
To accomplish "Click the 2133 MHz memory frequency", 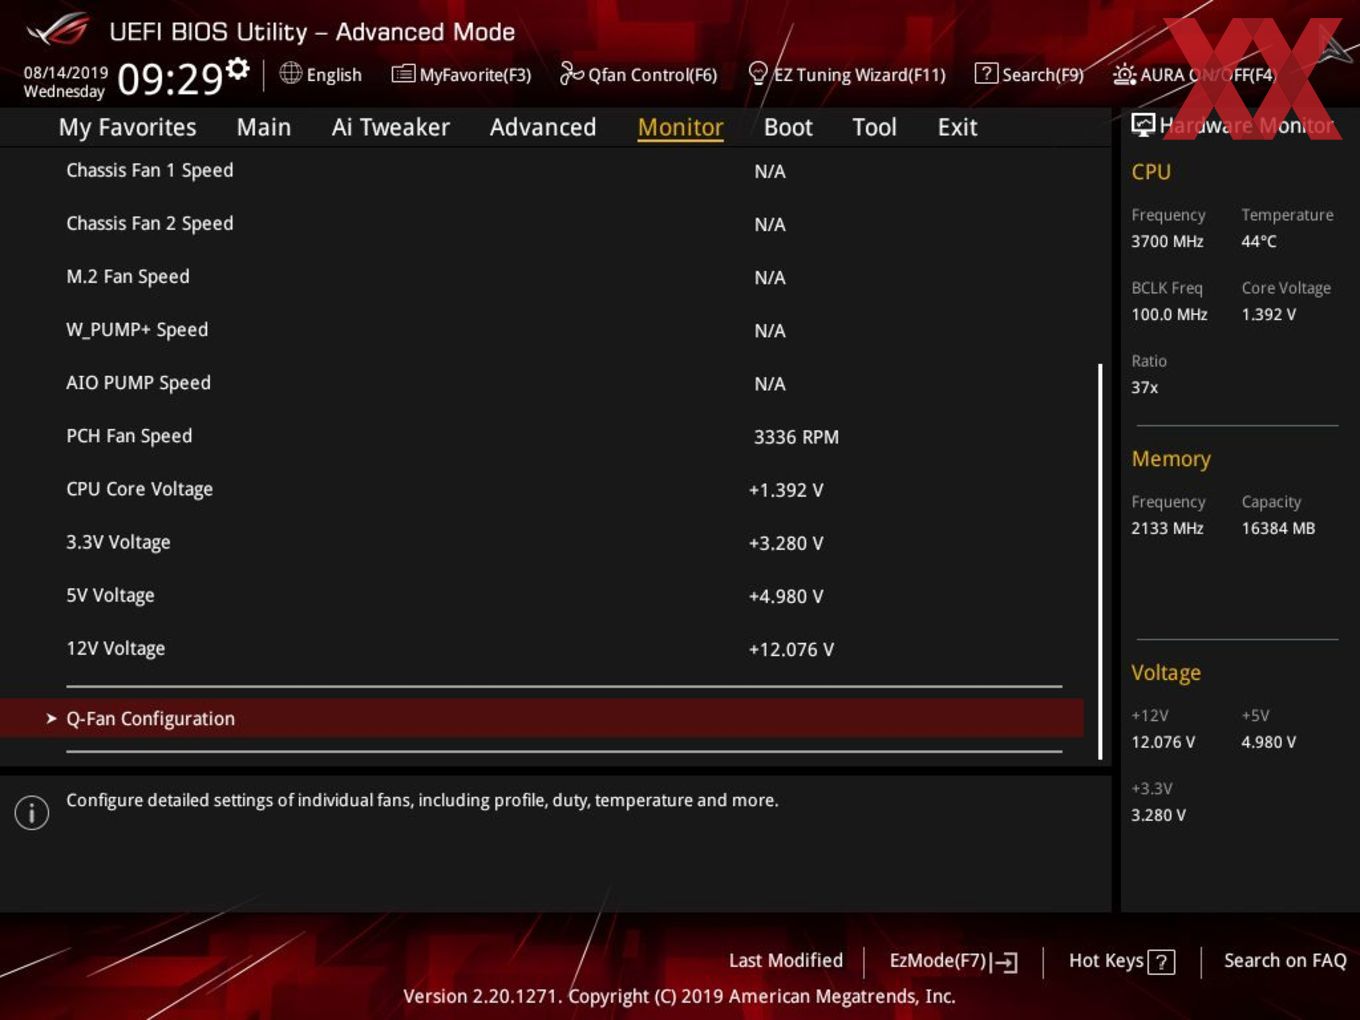I will (x=1167, y=528).
